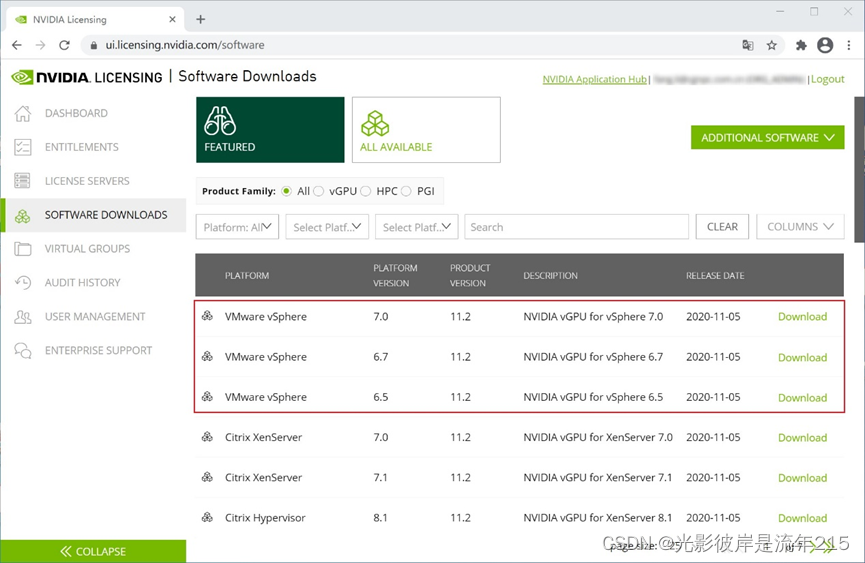This screenshot has height=563, width=865.
Task: Open the Dashboard home icon
Action: click(23, 113)
